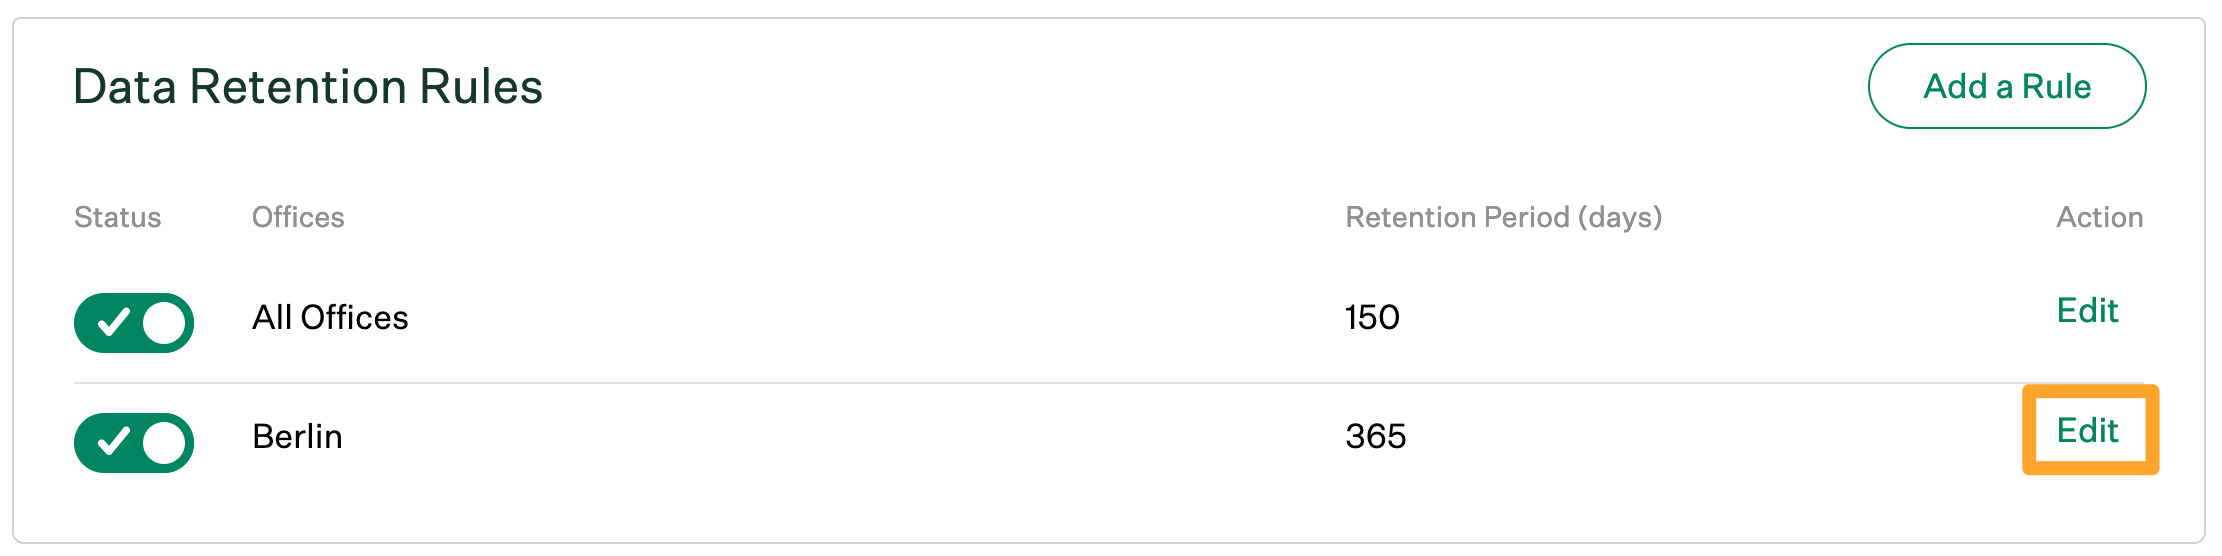
Task: Select the Berlin office name
Action: (297, 437)
